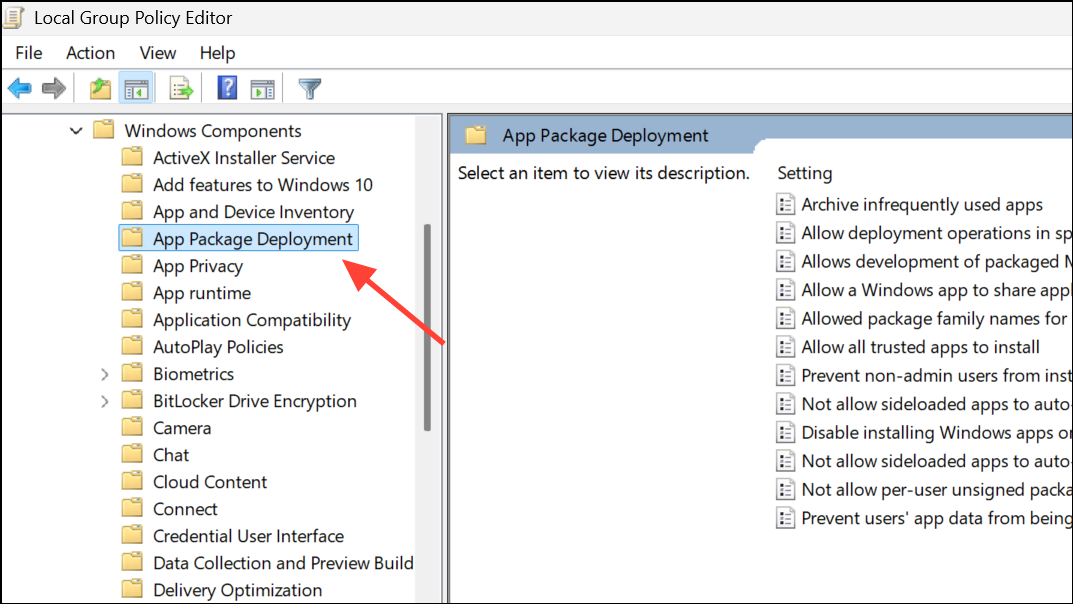Select the App runtime folder
The height and width of the screenshot is (604, 1073).
point(202,293)
